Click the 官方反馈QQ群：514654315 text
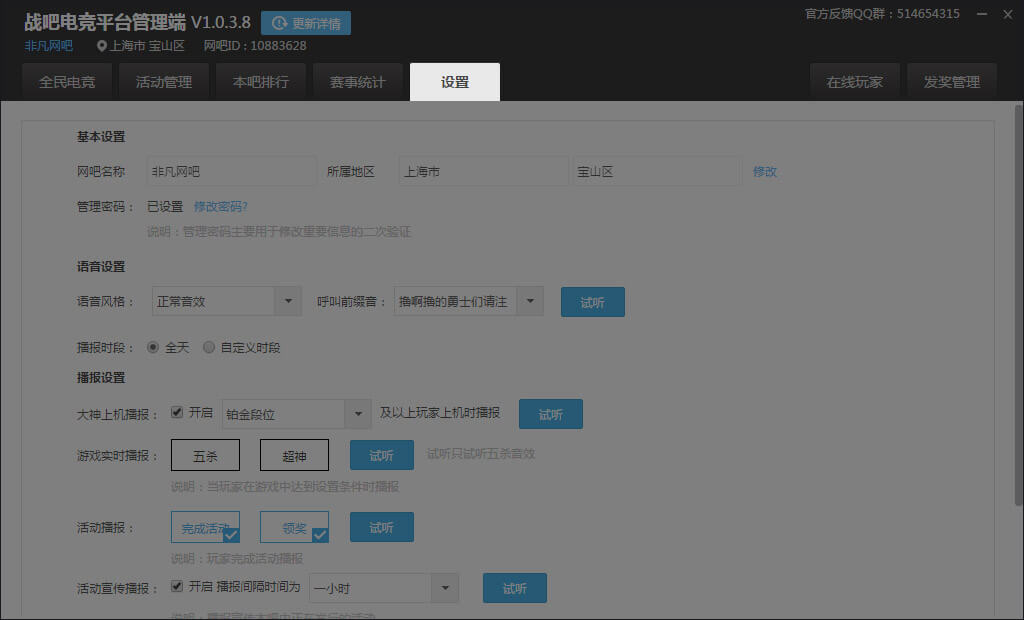 click(x=882, y=14)
